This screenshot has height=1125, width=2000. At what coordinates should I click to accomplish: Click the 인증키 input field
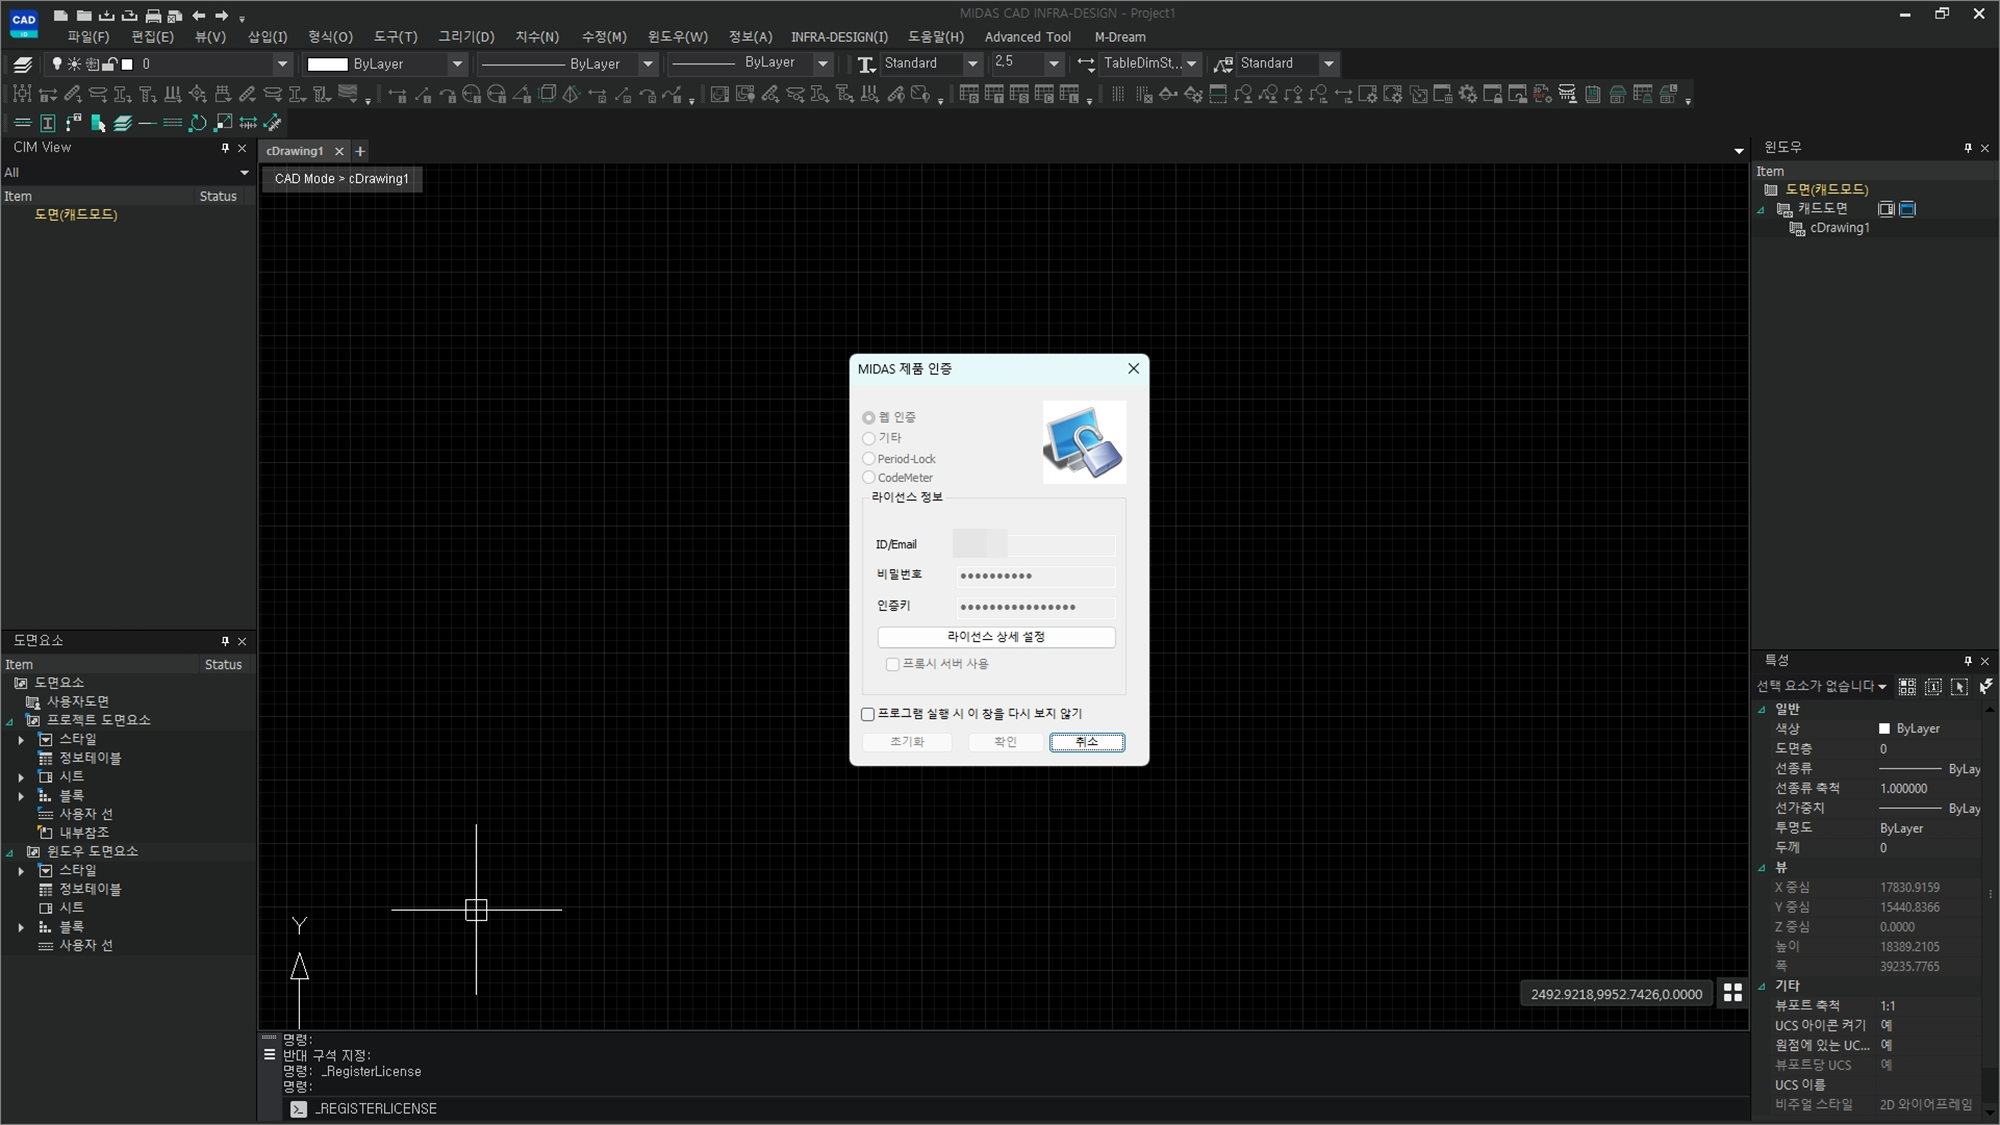pyautogui.click(x=1034, y=607)
